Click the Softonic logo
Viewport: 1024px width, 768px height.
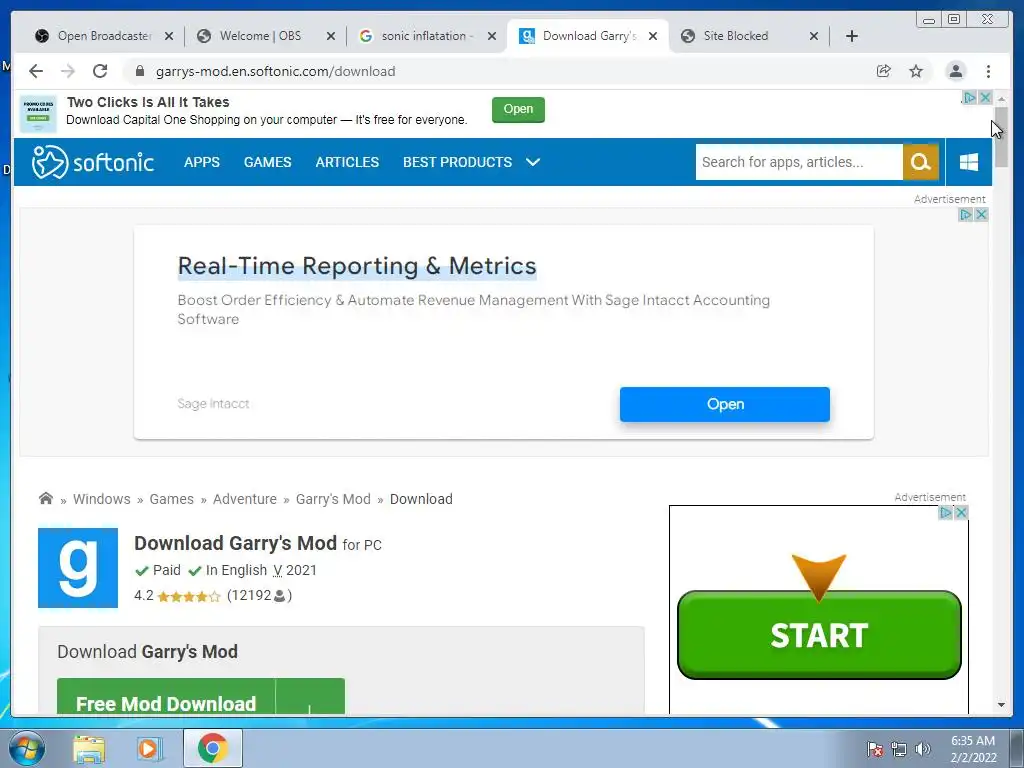click(93, 162)
